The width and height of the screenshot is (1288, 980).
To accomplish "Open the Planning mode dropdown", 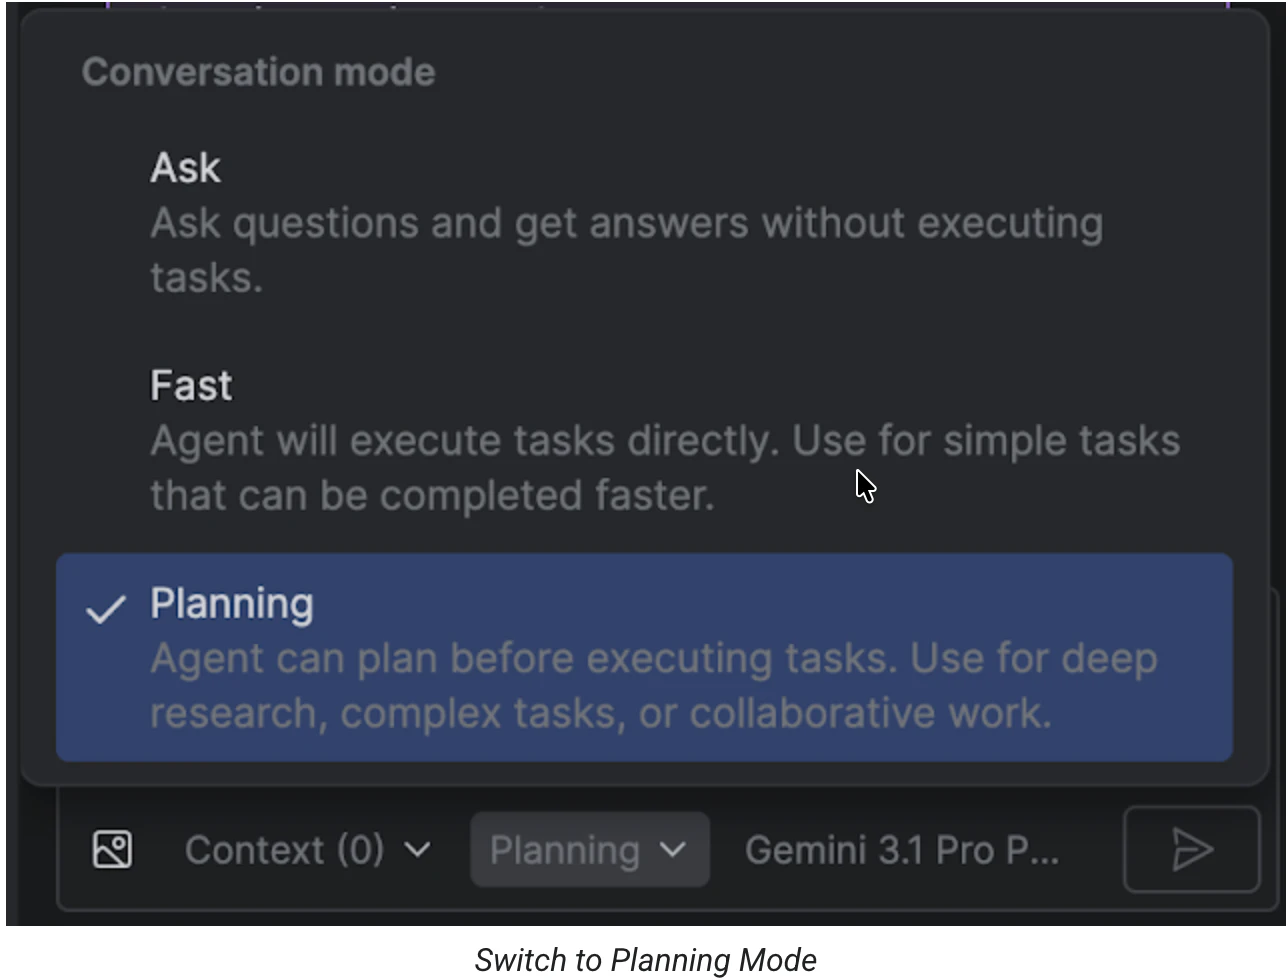I will tap(589, 849).
